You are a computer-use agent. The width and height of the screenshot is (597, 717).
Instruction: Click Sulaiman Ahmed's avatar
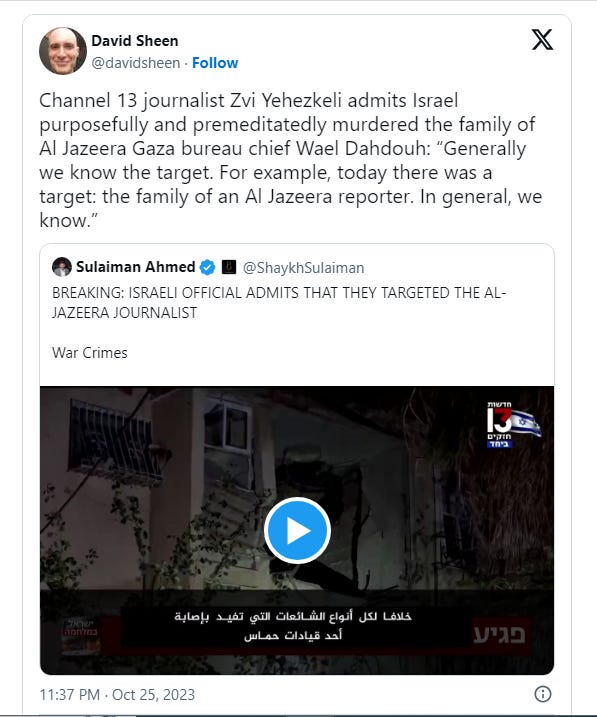[x=62, y=267]
